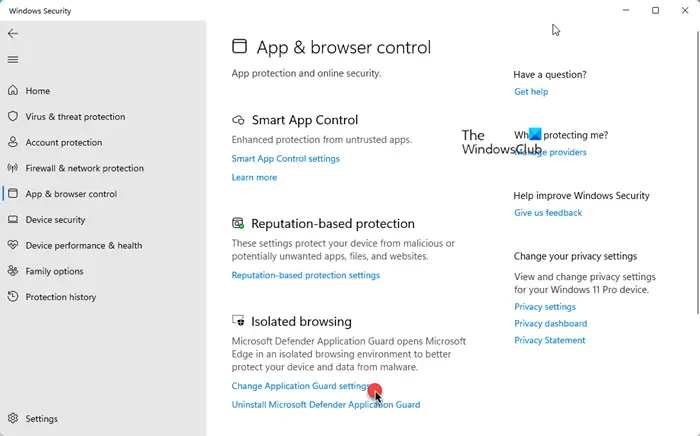Click the Family options people icon
The width and height of the screenshot is (700, 436).
coord(13,271)
